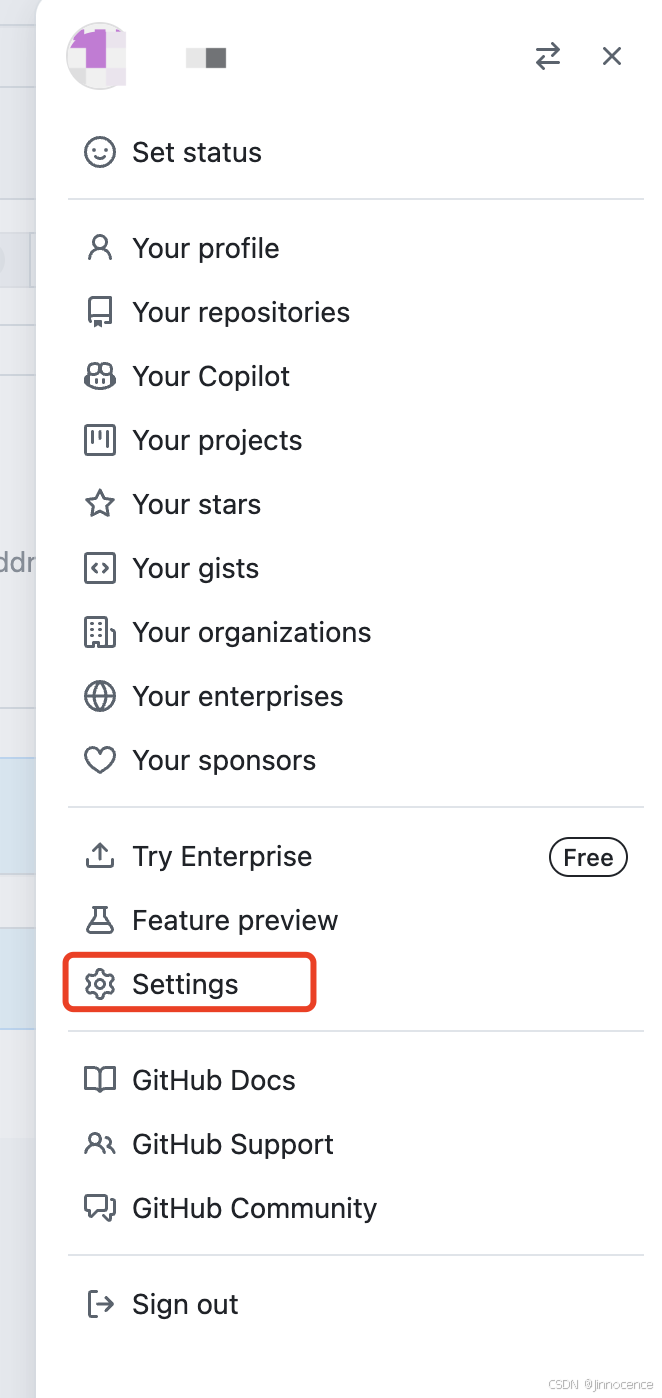Click the user avatar thumbnail
Screen dimensions: 662x1398
(98, 56)
